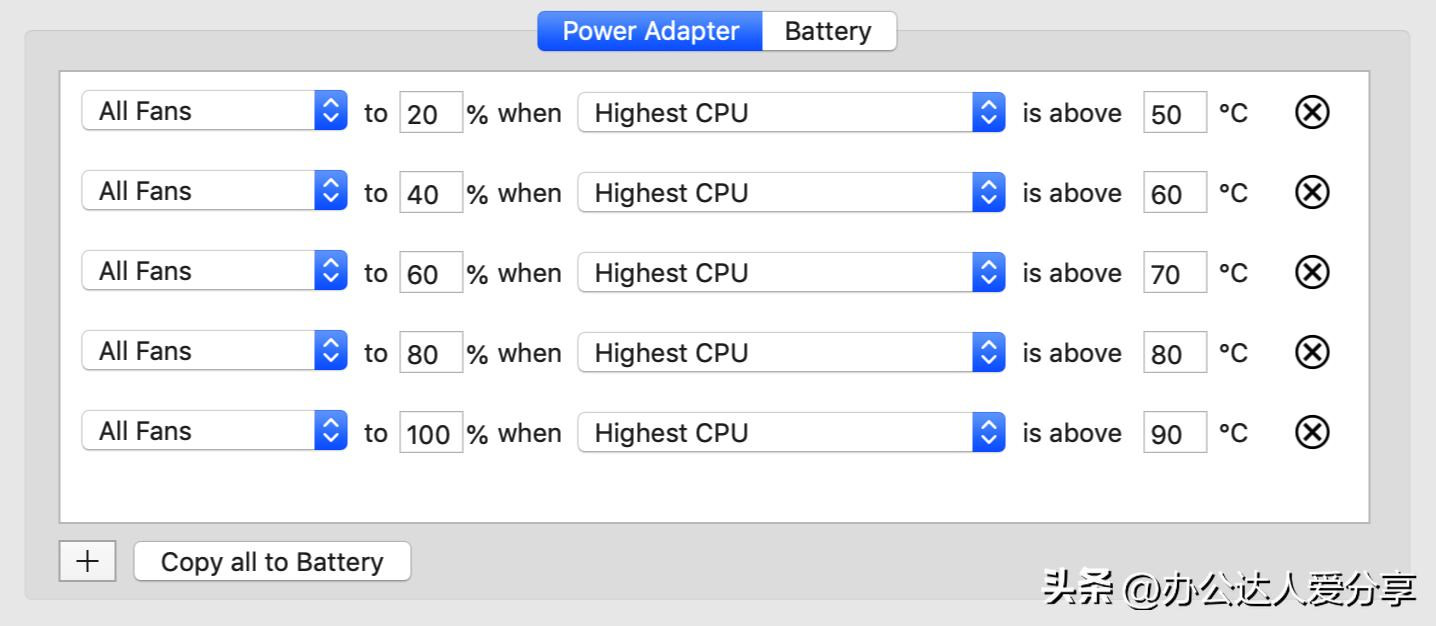Open Highest CPU dropdown in 100% rule
1436x626 pixels.
790,432
